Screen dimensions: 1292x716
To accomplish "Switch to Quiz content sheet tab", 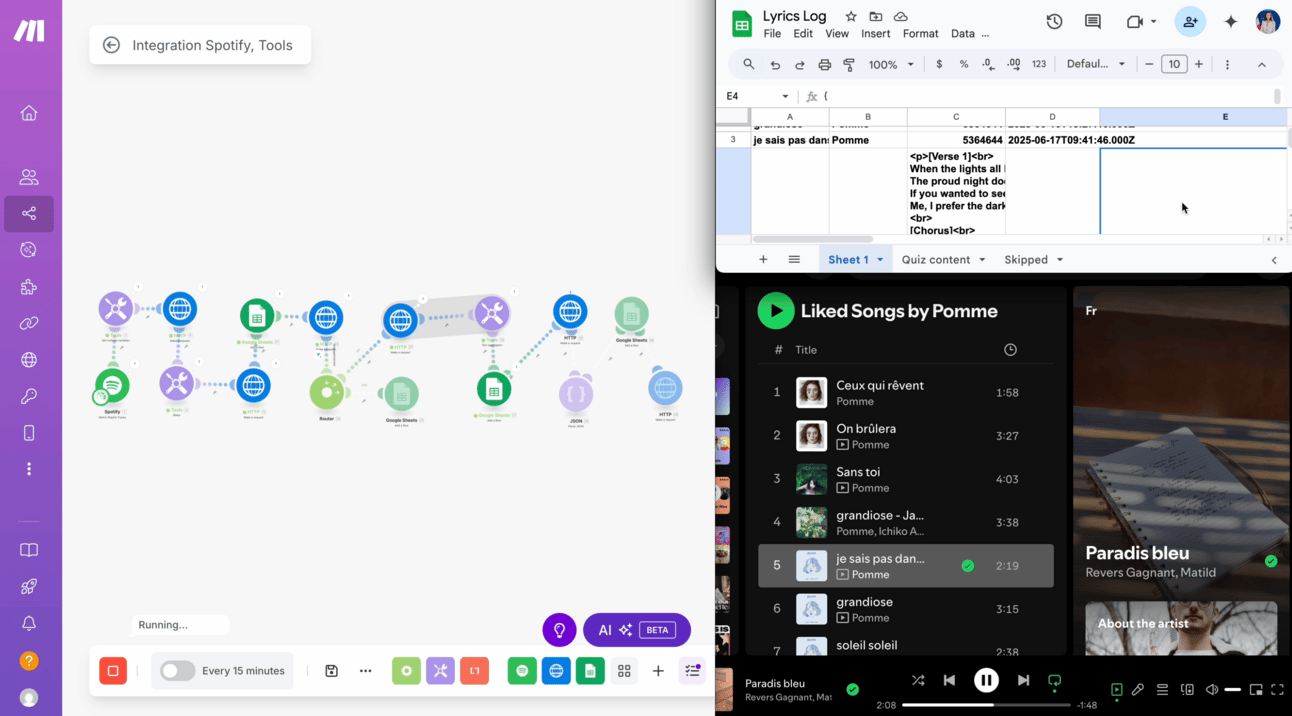I will click(936, 260).
